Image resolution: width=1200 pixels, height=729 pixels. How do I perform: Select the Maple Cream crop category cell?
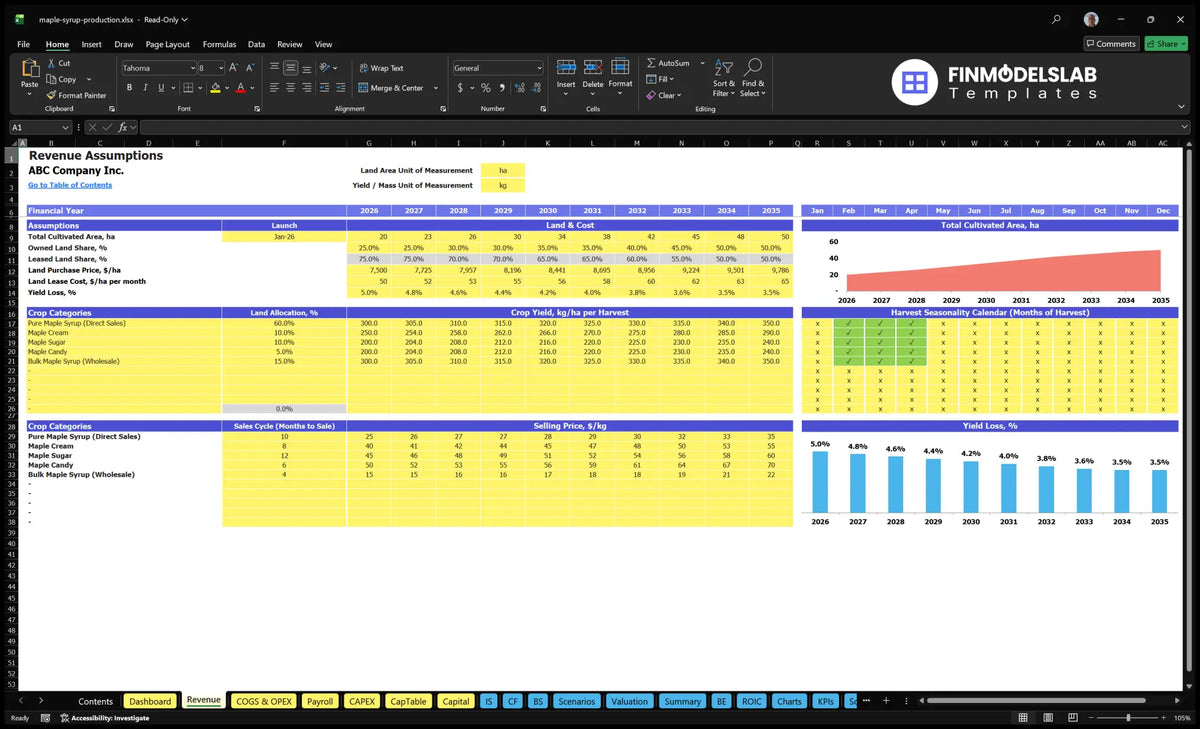[124, 333]
